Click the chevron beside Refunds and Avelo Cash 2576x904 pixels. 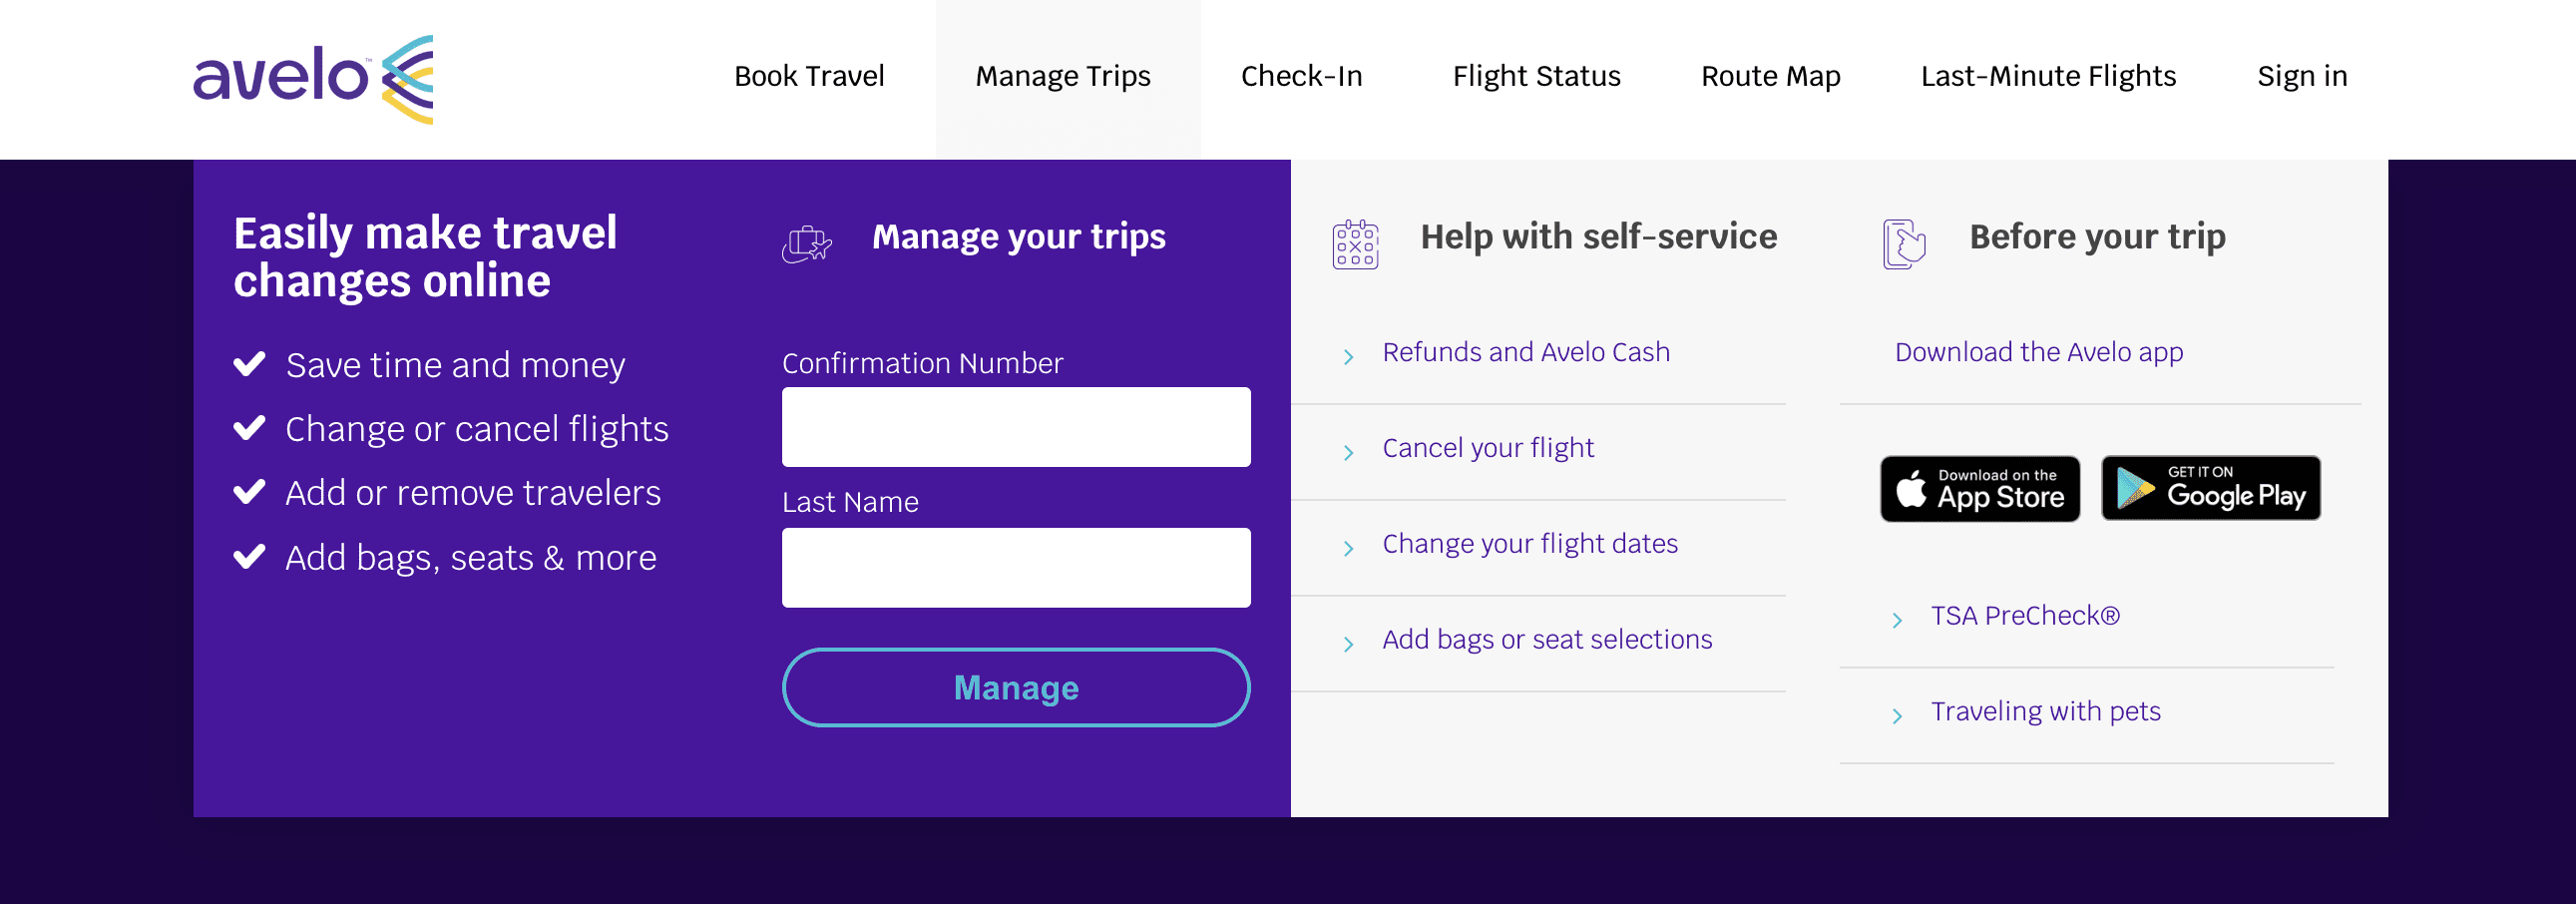click(1348, 356)
